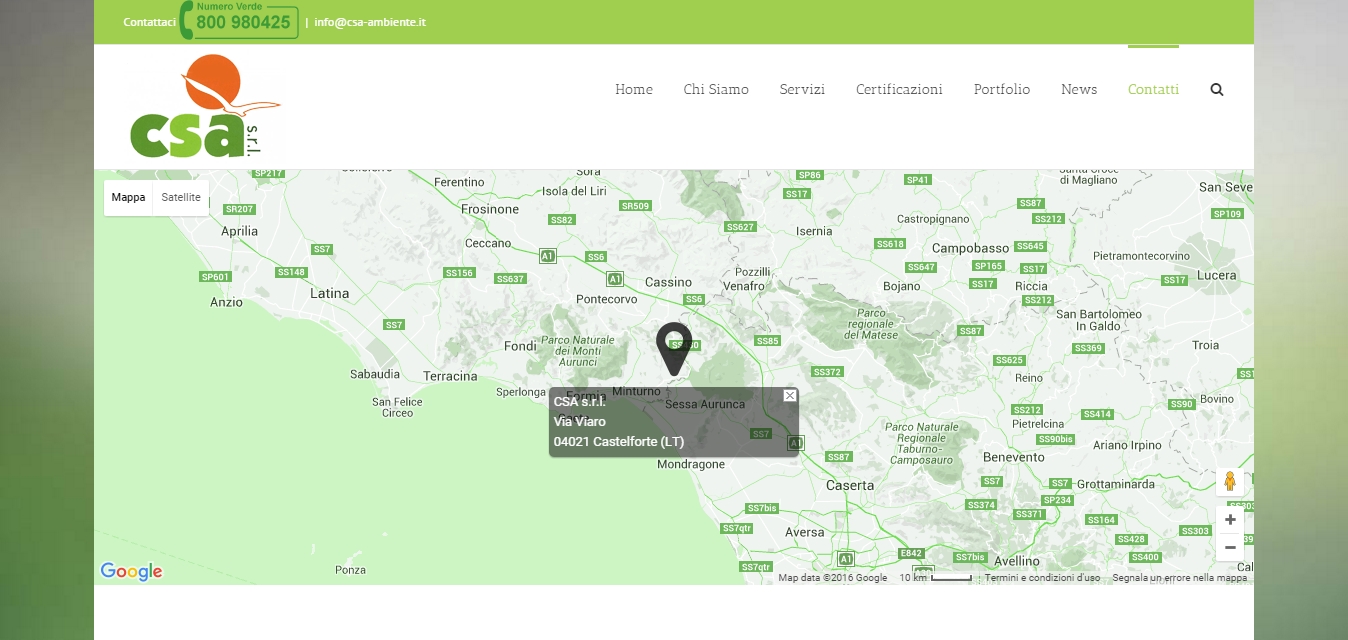Screen dimensions: 1348x640
Task: Click the Pontecorvo label on map
Action: (x=607, y=298)
